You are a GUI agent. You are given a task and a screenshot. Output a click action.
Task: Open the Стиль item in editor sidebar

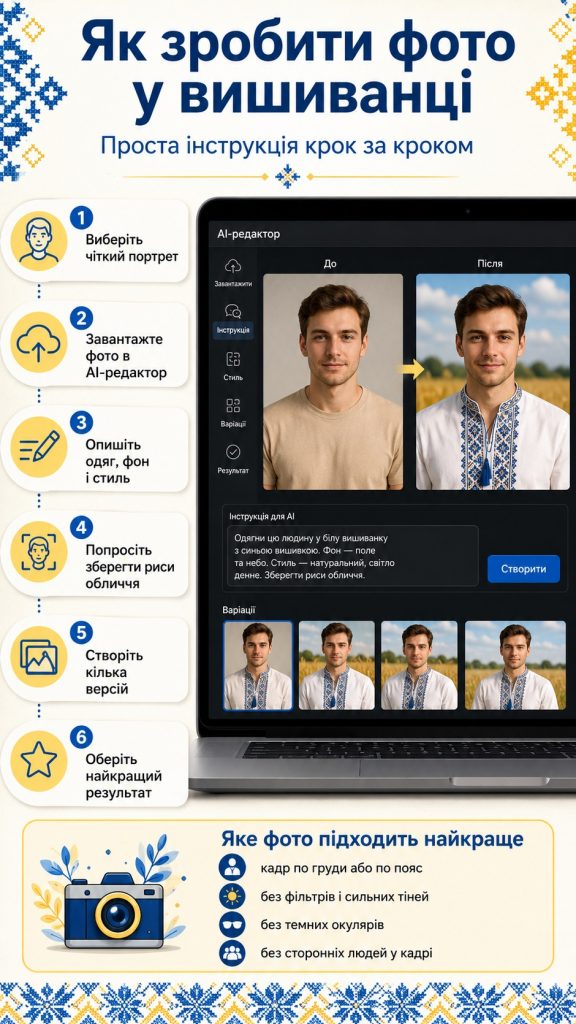coord(233,366)
